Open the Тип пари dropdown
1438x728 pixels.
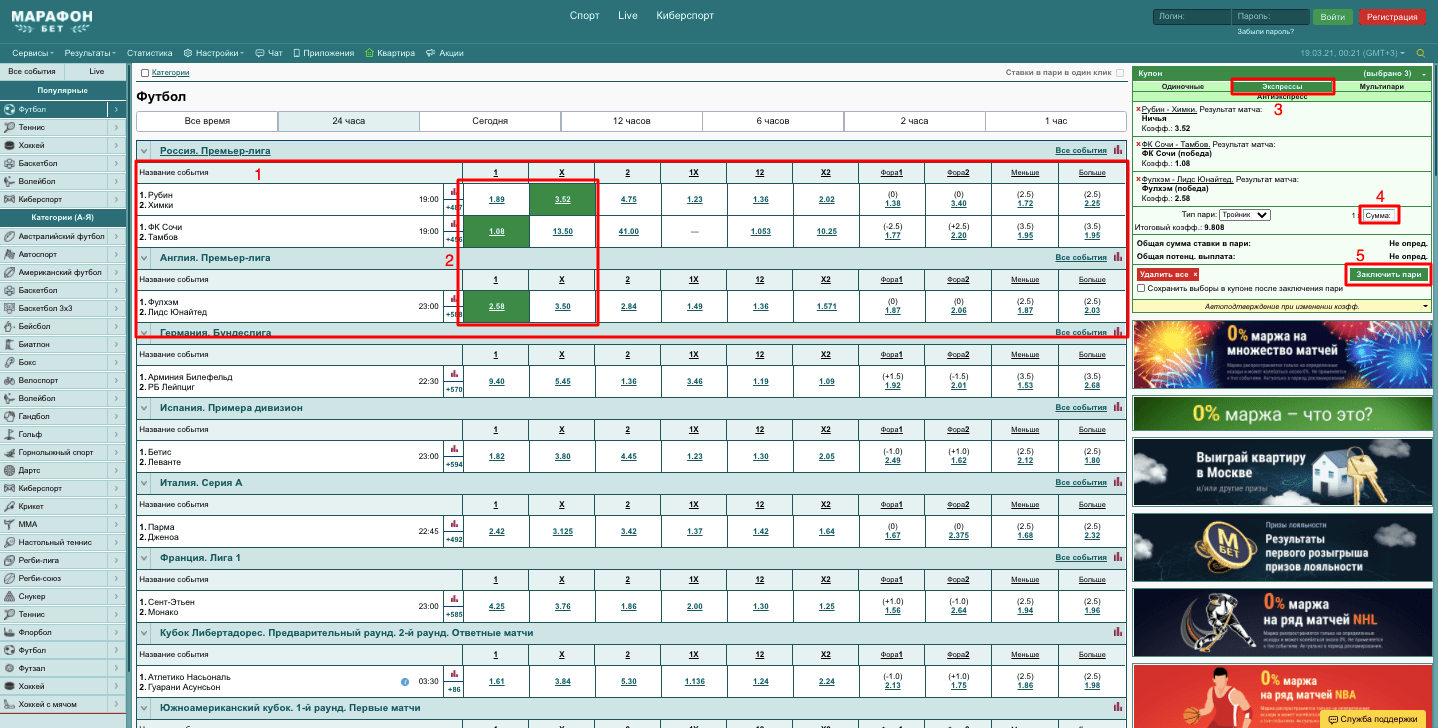(x=1245, y=215)
